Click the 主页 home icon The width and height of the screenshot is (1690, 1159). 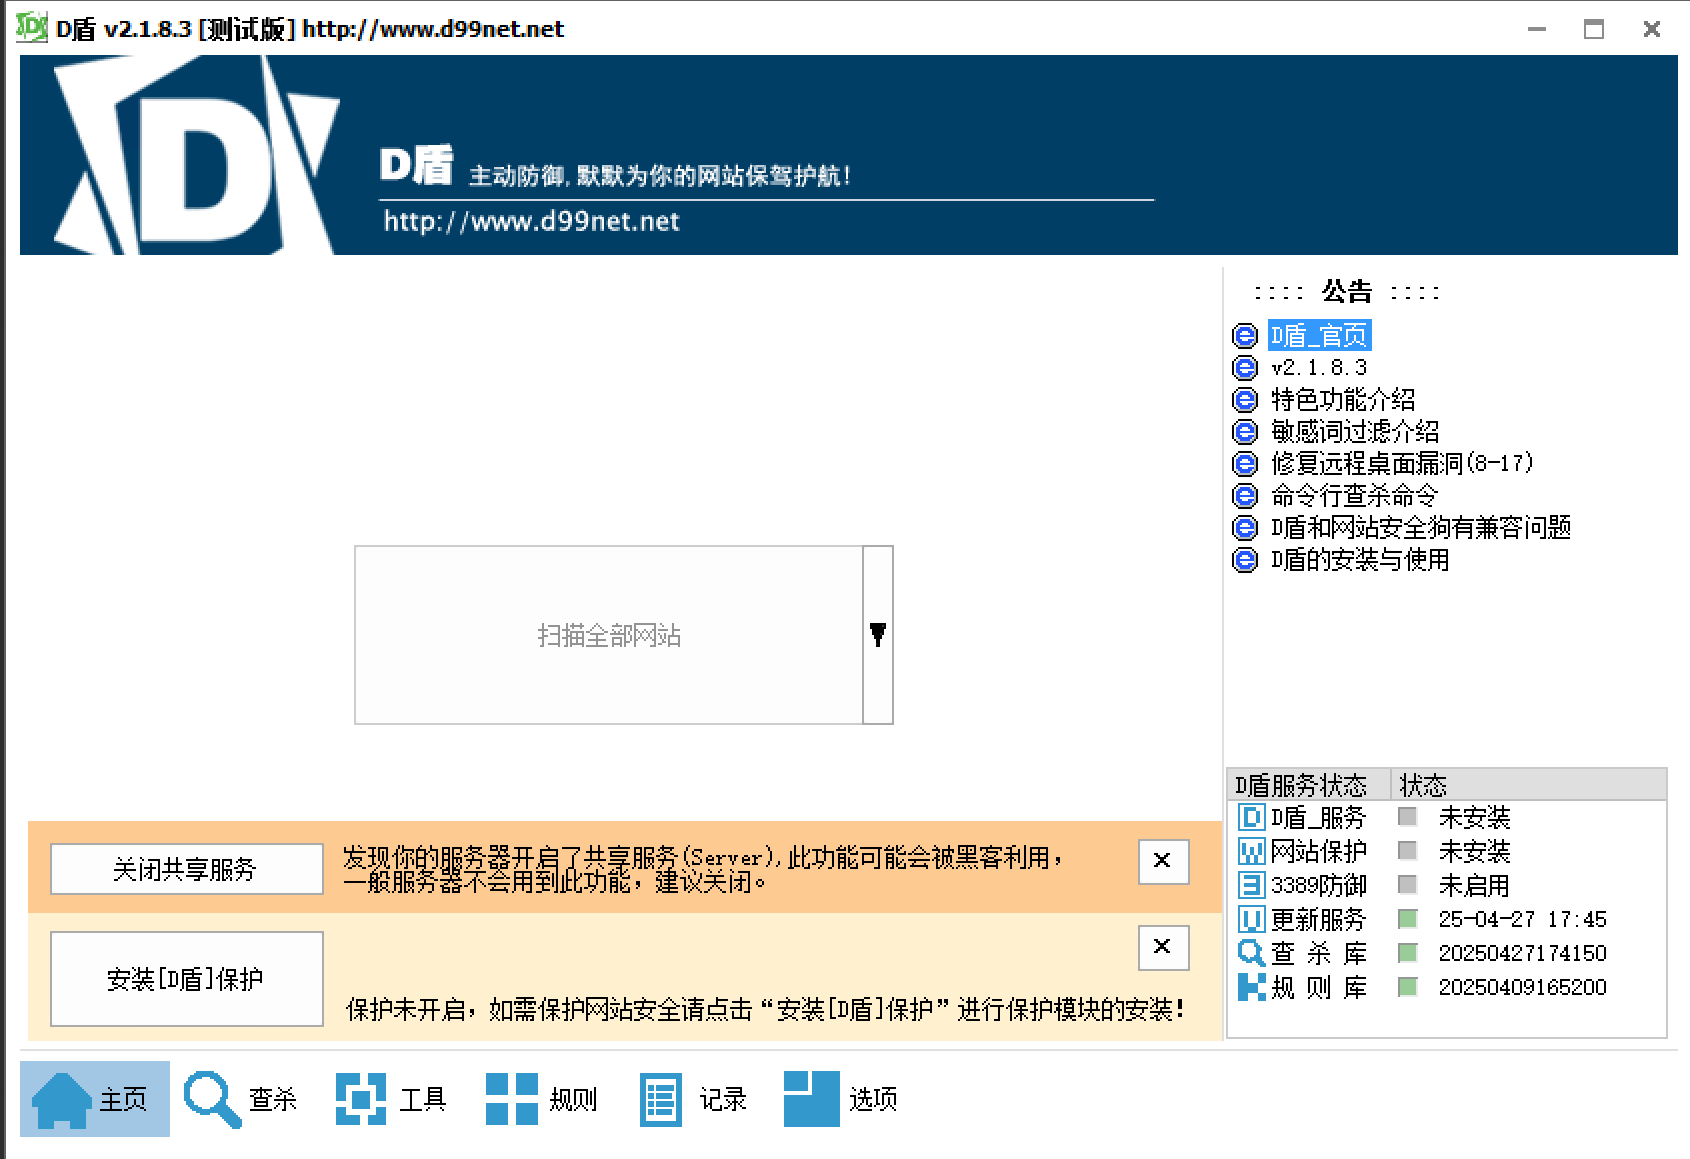(62, 1099)
